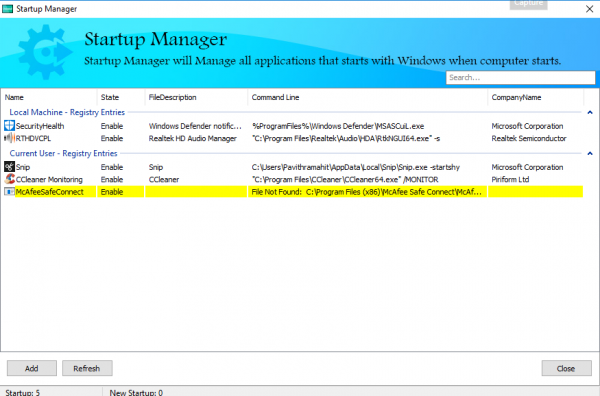Image resolution: width=600 pixels, height=396 pixels.
Task: Click the Current User - Registry Entries header
Action: 63,153
